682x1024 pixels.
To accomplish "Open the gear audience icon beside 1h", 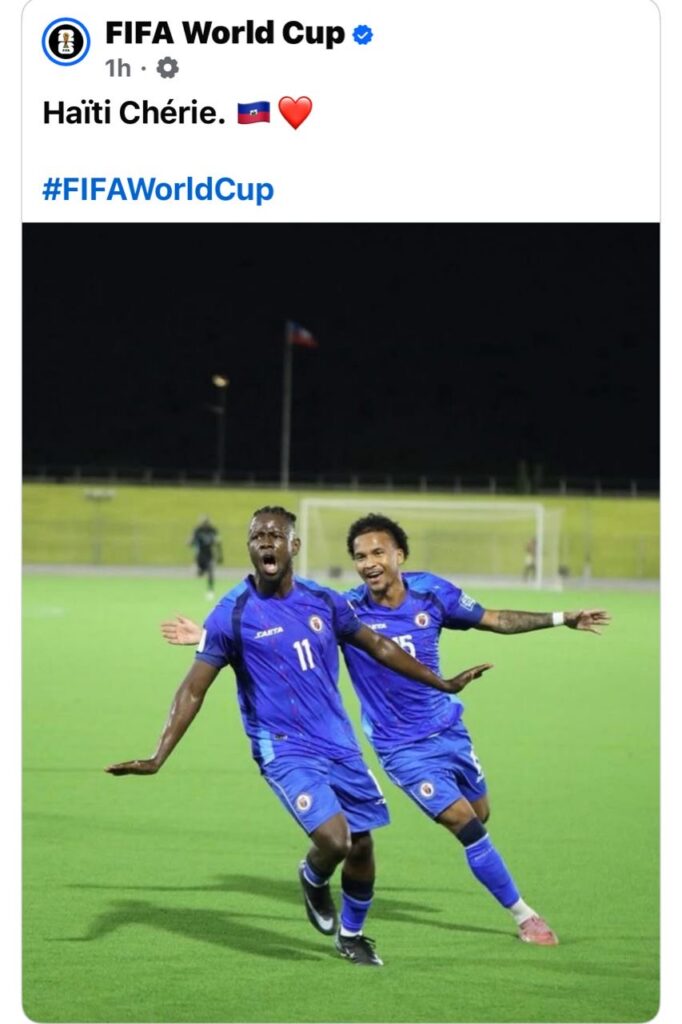I will [167, 68].
